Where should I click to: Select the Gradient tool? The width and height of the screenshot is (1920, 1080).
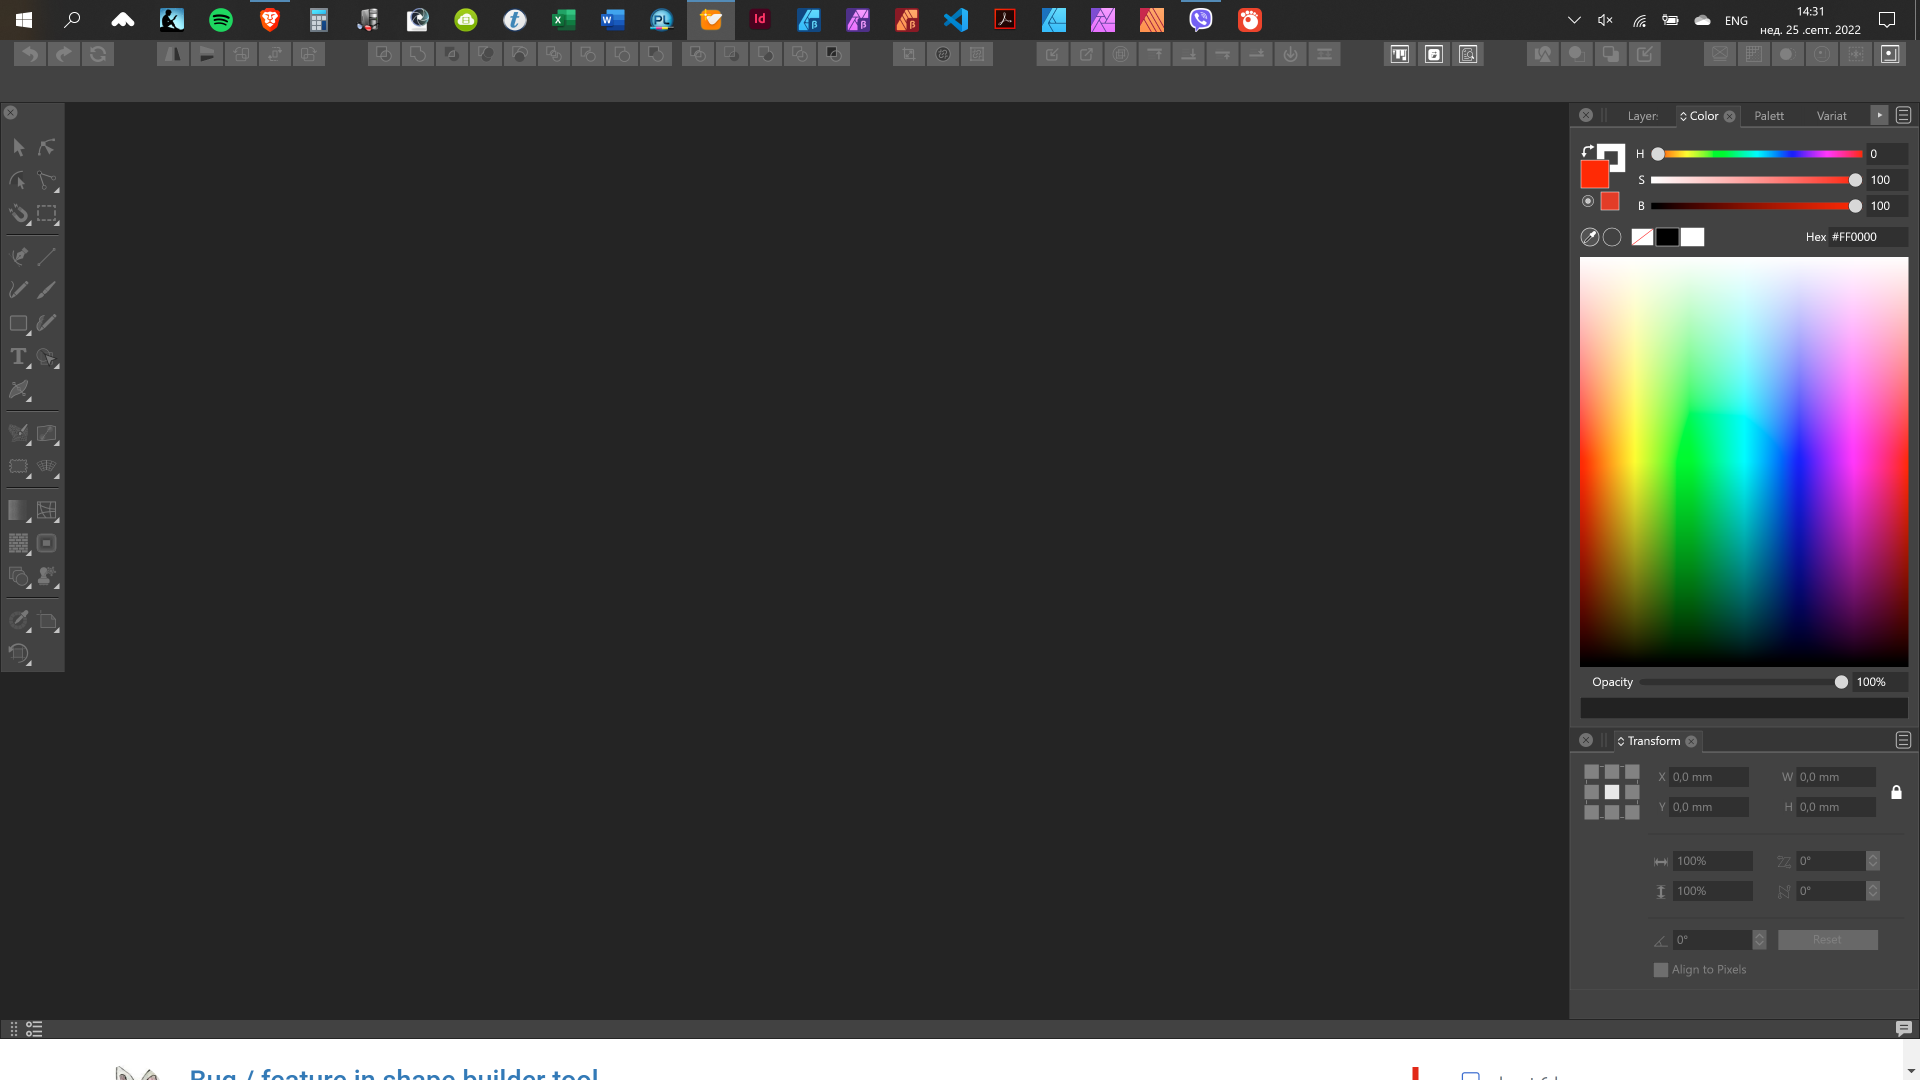[x=18, y=510]
